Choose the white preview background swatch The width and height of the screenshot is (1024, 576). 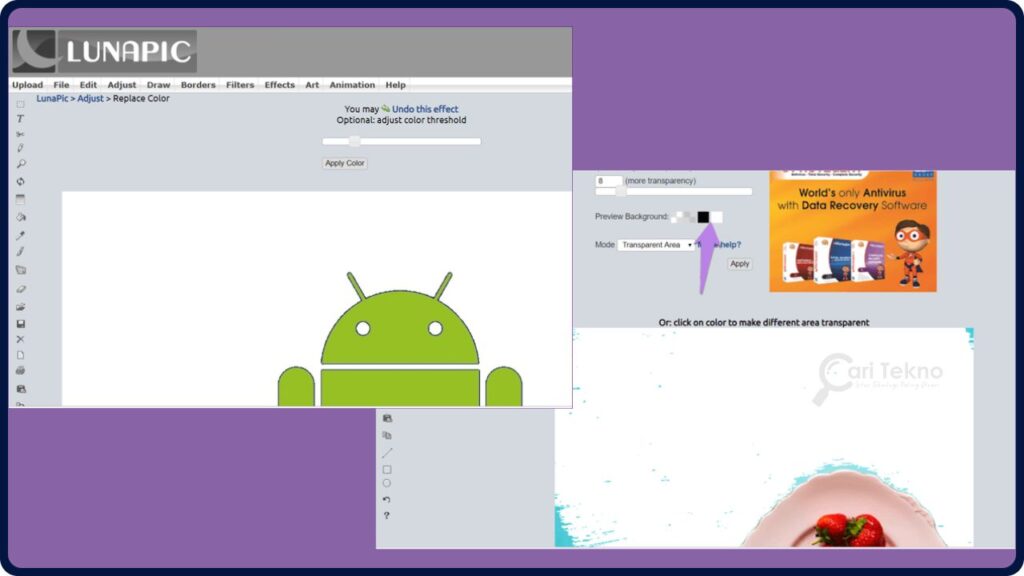(x=716, y=217)
